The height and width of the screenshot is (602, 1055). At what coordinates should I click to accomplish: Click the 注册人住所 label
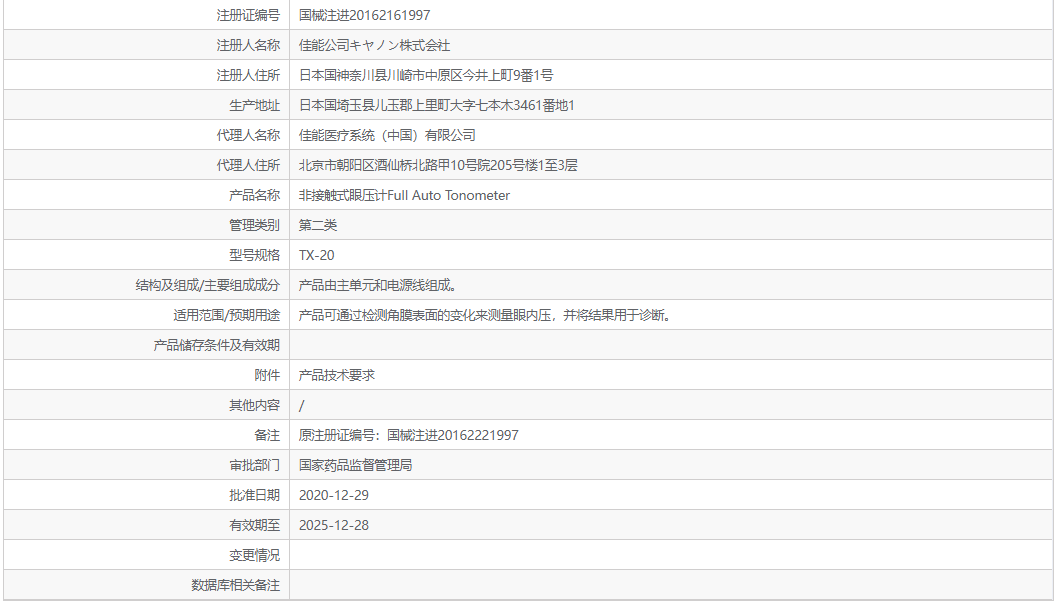(248, 75)
